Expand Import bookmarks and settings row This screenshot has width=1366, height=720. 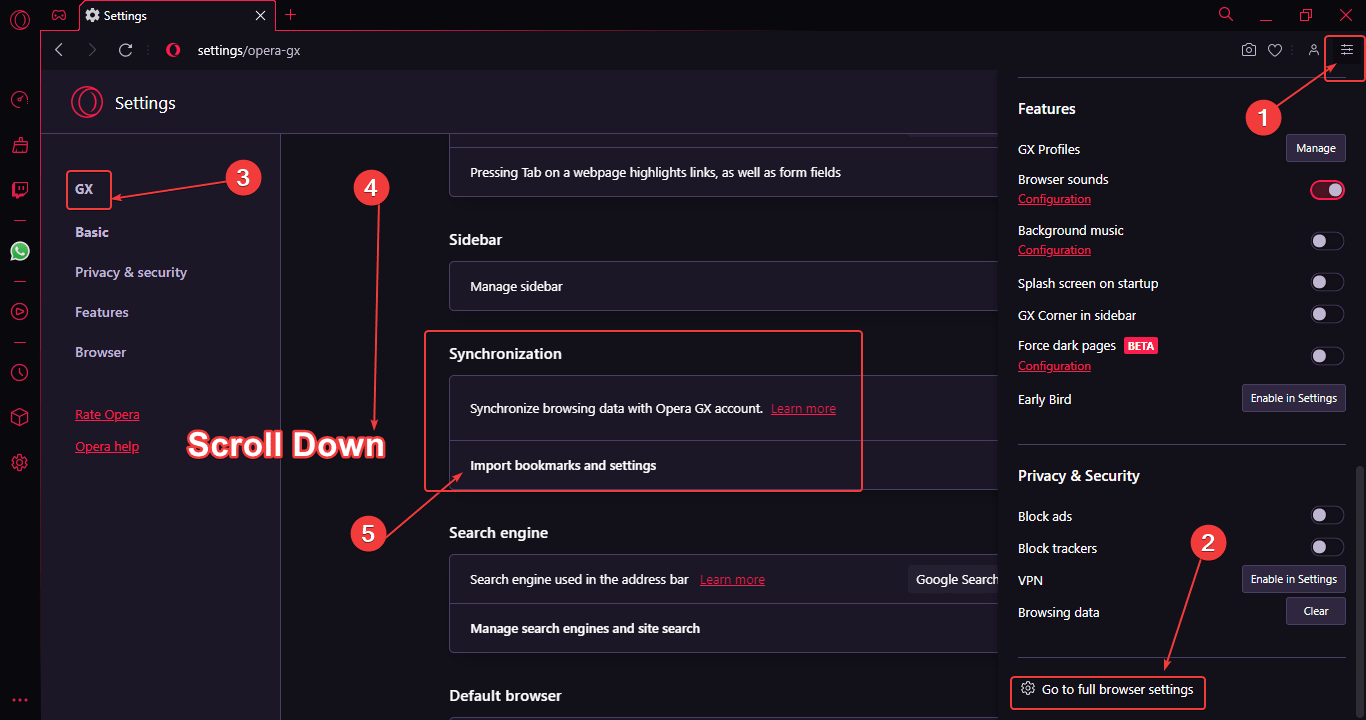(x=563, y=465)
